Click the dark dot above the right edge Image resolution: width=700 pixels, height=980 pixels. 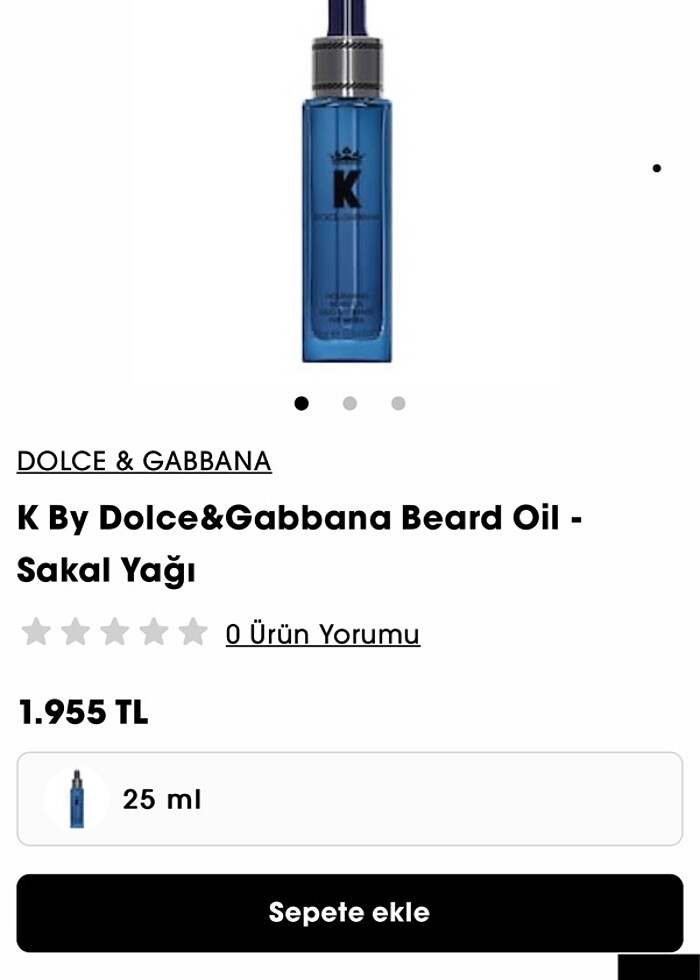pyautogui.click(x=657, y=166)
